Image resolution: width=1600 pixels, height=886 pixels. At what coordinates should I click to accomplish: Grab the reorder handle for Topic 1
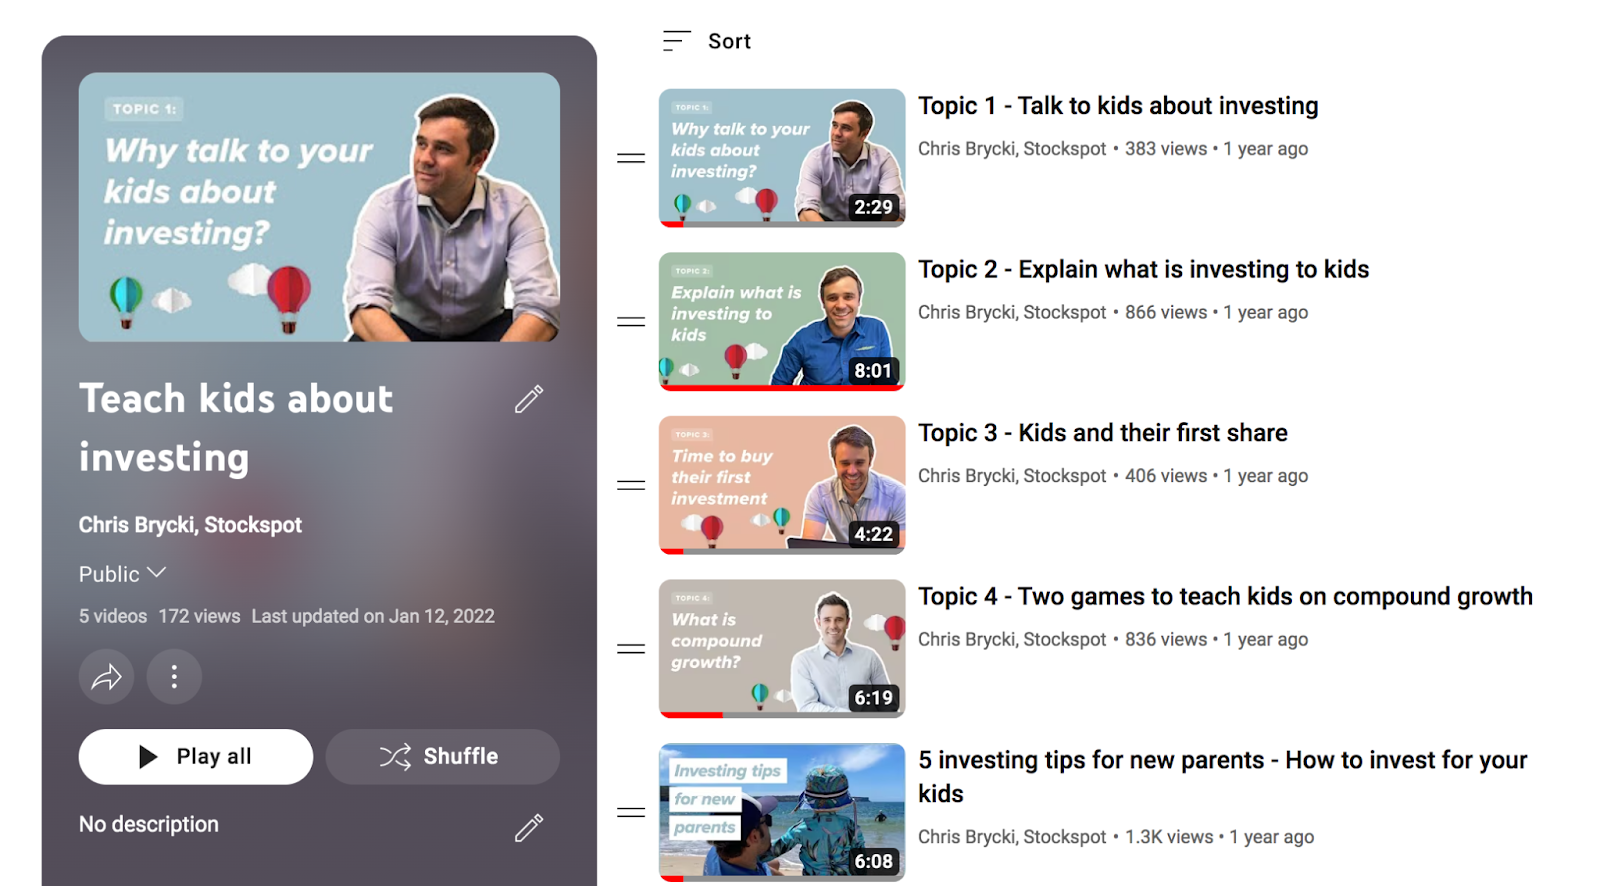click(631, 158)
